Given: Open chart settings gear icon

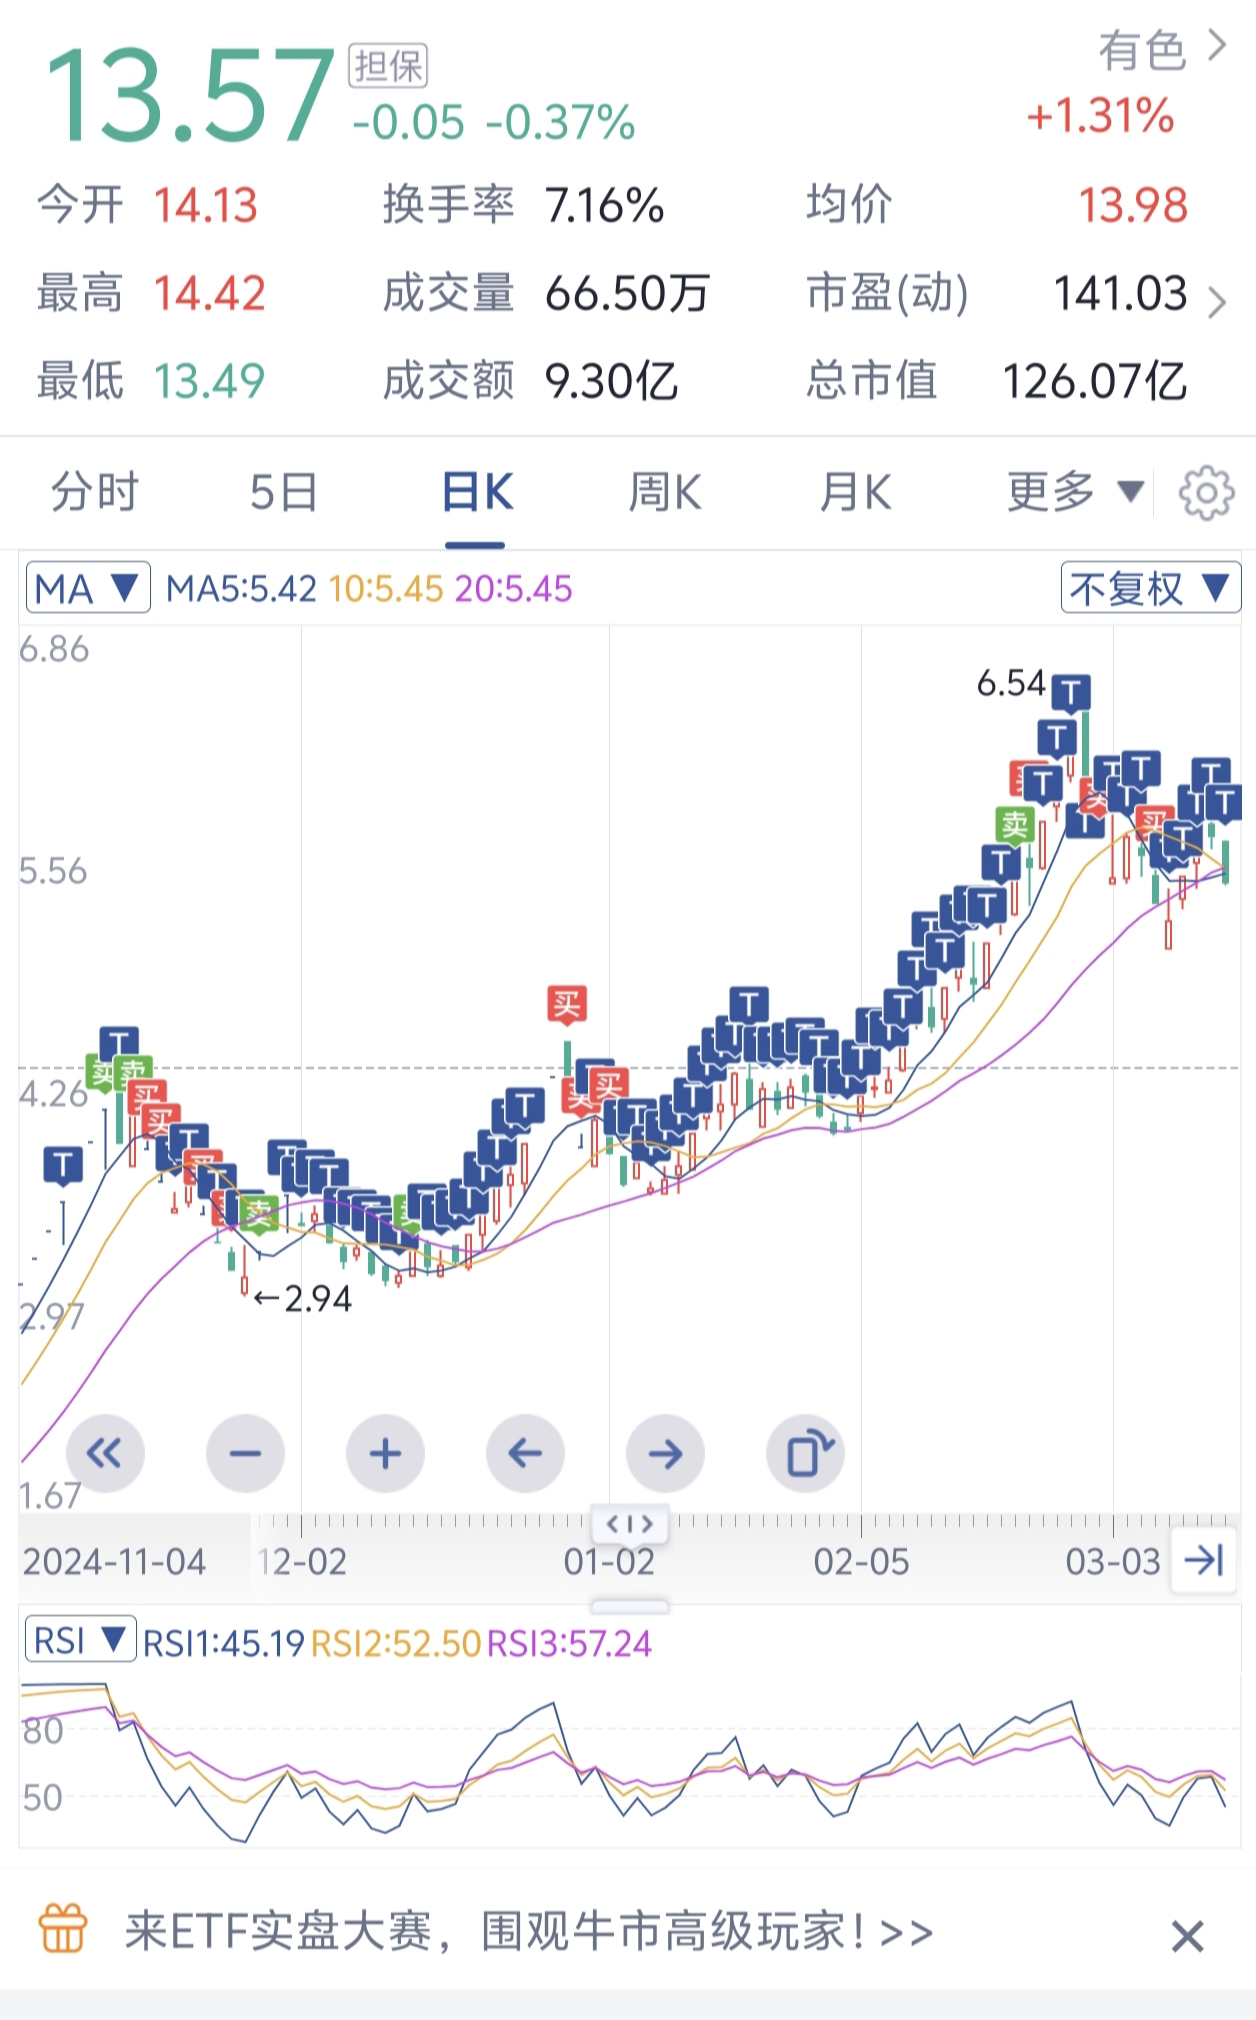Looking at the screenshot, I should point(1206,492).
